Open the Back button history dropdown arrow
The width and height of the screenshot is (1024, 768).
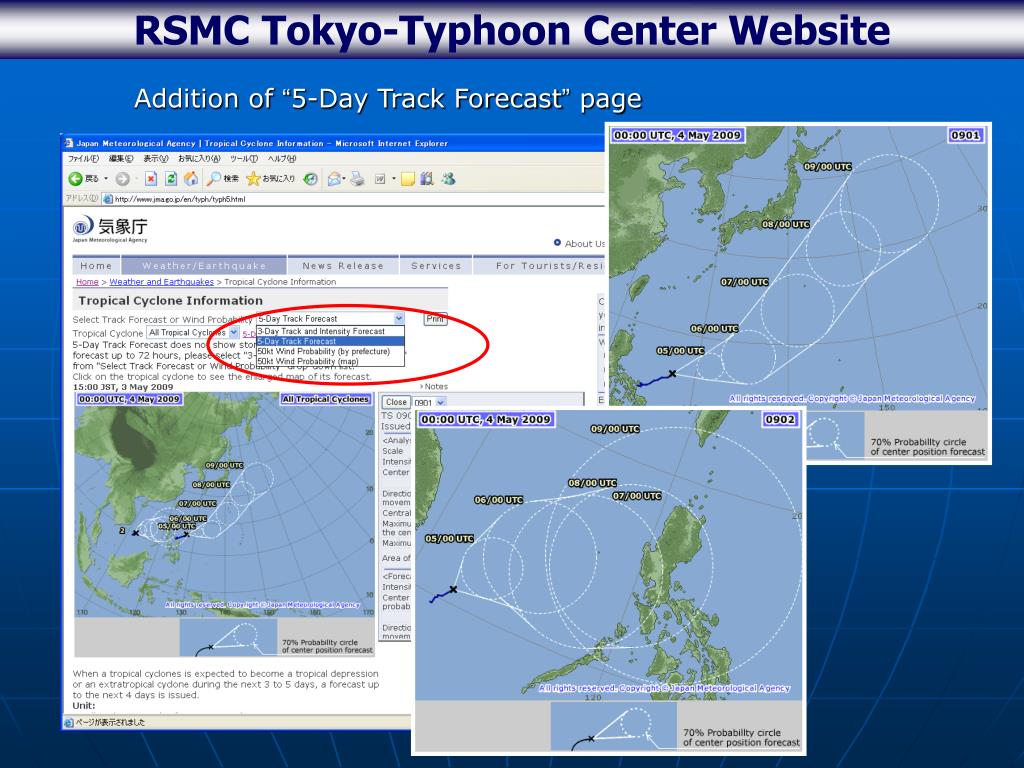click(106, 178)
